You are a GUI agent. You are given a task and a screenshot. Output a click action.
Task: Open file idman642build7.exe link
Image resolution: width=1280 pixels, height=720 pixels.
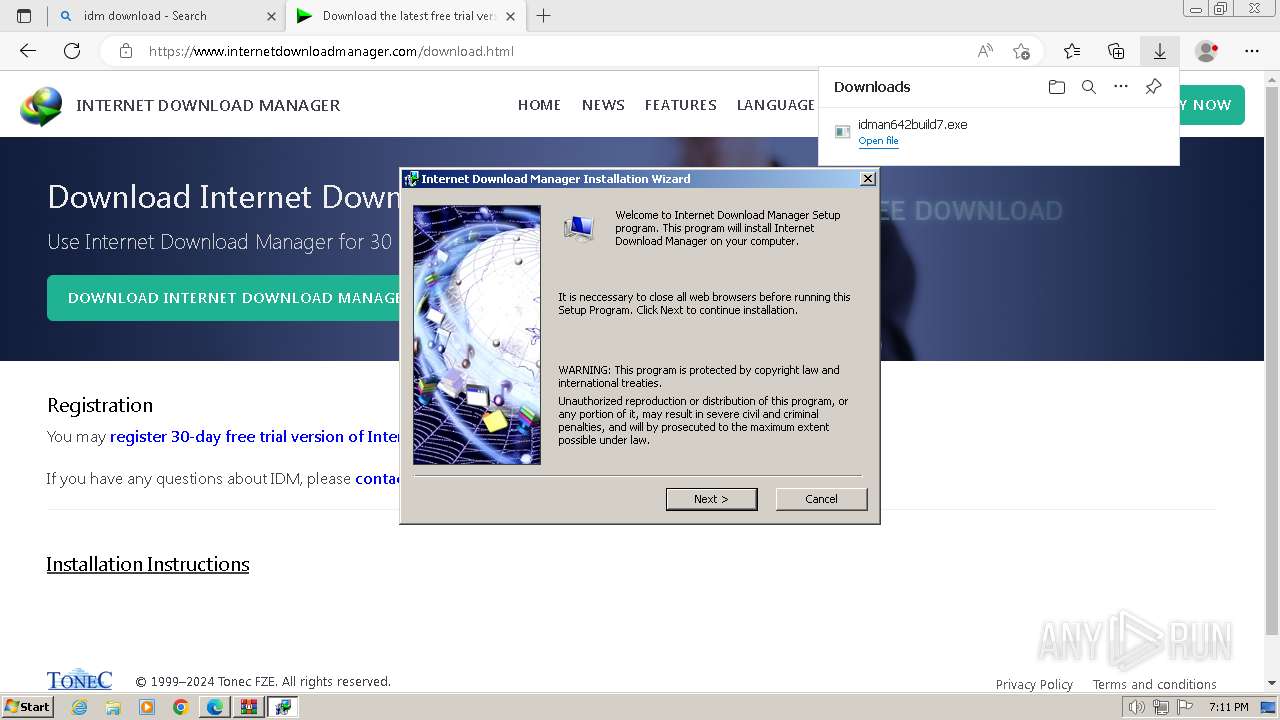click(878, 141)
